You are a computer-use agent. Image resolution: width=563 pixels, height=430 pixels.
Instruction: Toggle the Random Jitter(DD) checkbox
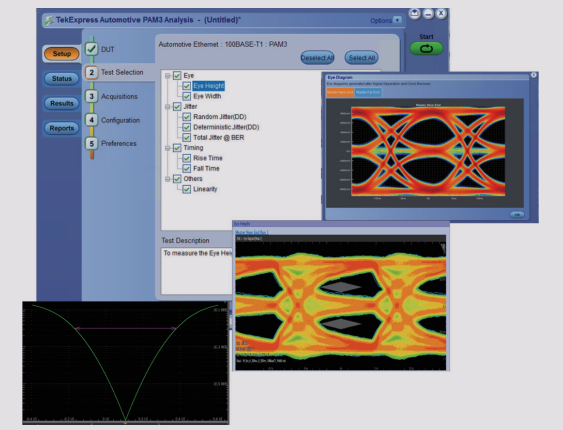click(186, 117)
